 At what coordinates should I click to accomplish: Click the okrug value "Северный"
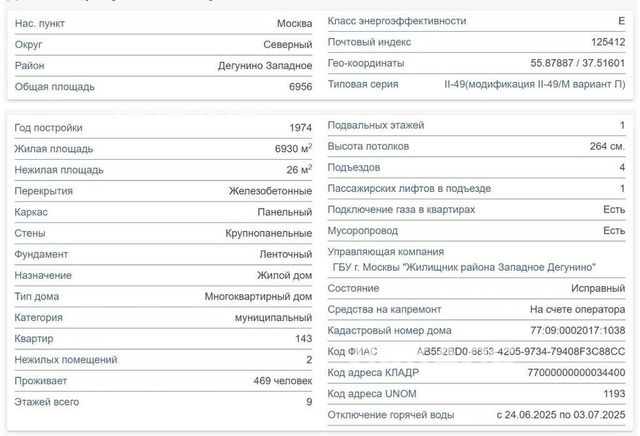[x=287, y=45]
